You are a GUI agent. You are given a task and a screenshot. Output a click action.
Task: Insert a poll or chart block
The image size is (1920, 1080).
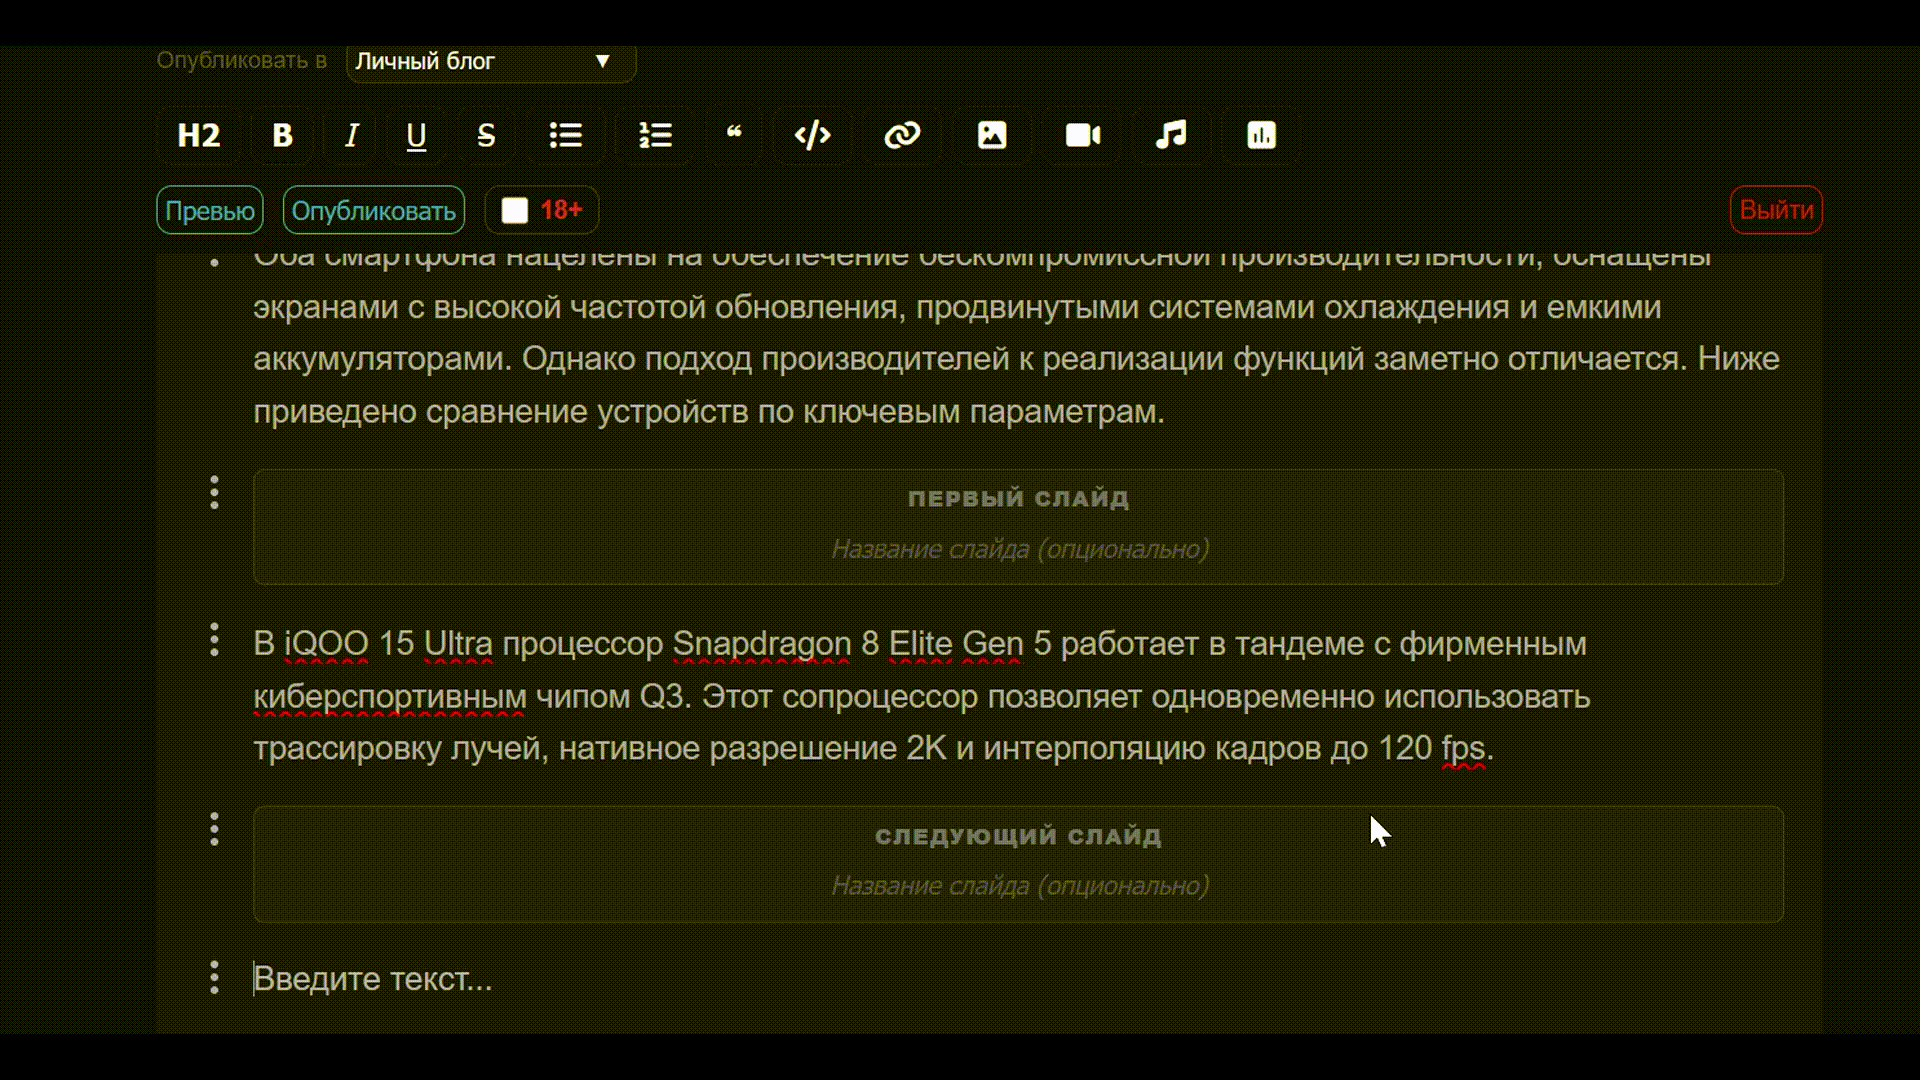tap(1260, 135)
